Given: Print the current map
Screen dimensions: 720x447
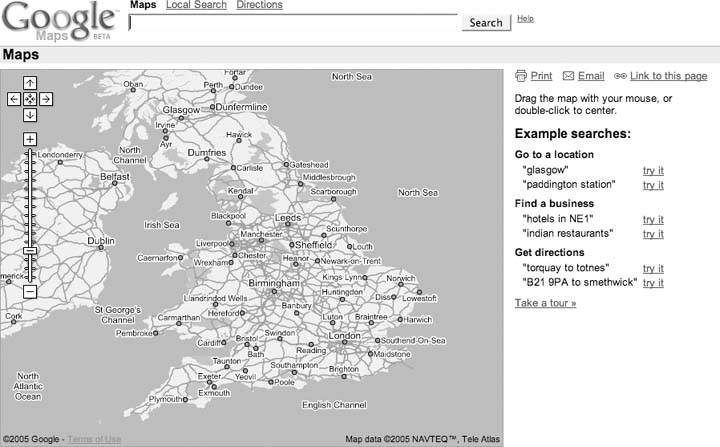Looking at the screenshot, I should 534,76.
